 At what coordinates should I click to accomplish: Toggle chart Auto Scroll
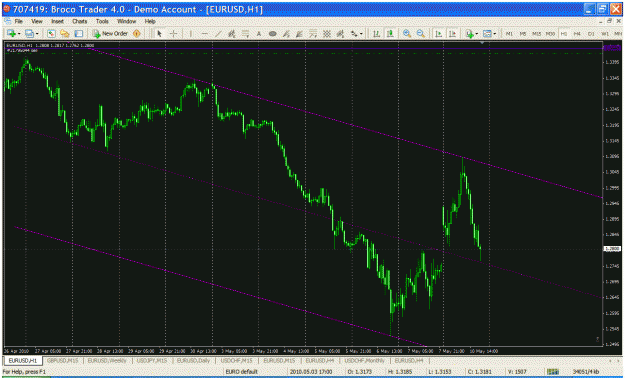(x=438, y=33)
